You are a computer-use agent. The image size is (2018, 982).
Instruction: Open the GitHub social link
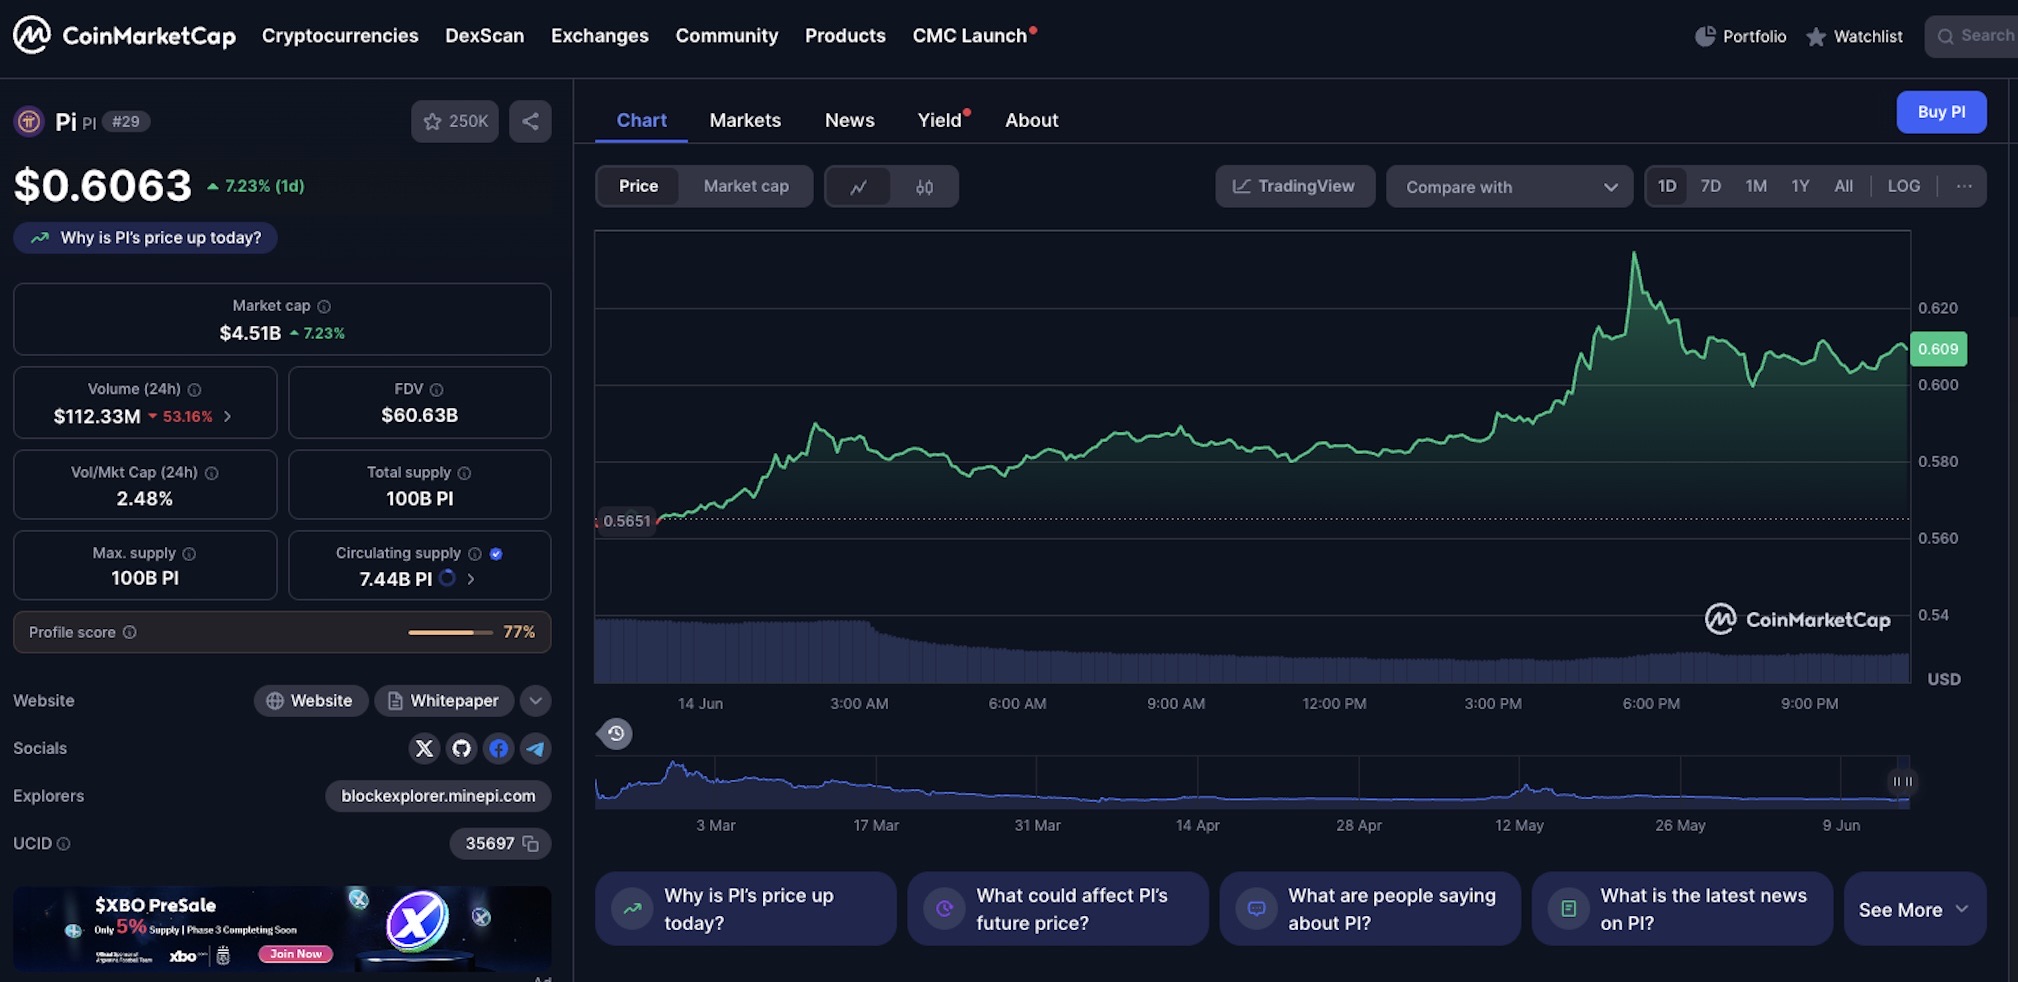(x=461, y=748)
